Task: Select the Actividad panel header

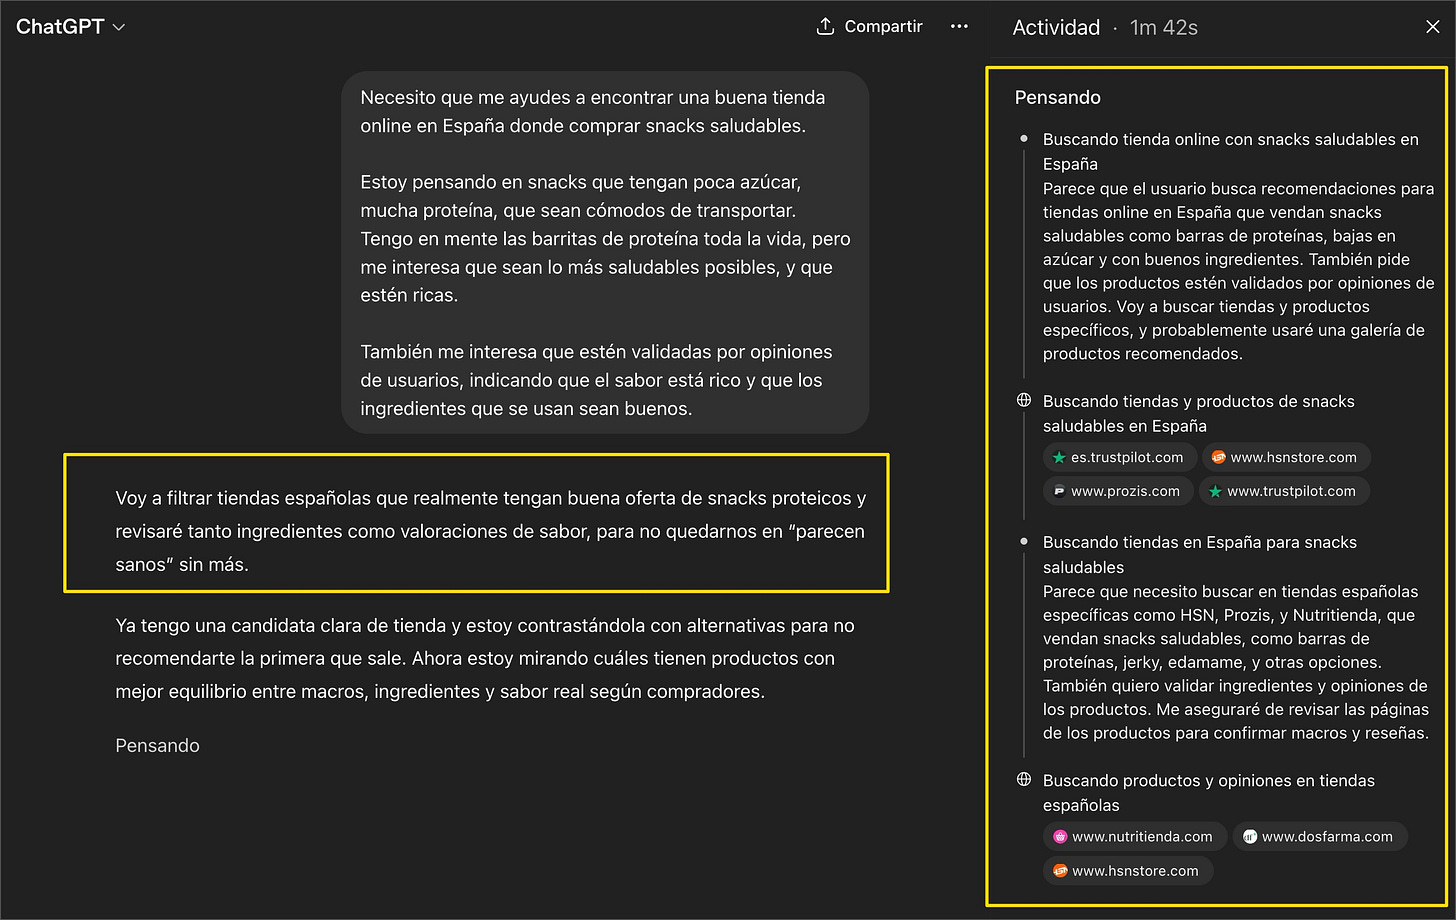Action: point(1056,27)
